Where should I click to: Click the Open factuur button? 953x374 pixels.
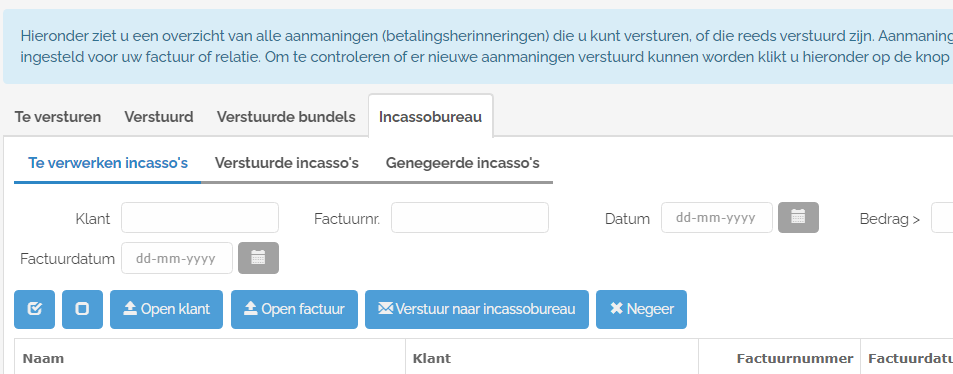click(x=294, y=310)
